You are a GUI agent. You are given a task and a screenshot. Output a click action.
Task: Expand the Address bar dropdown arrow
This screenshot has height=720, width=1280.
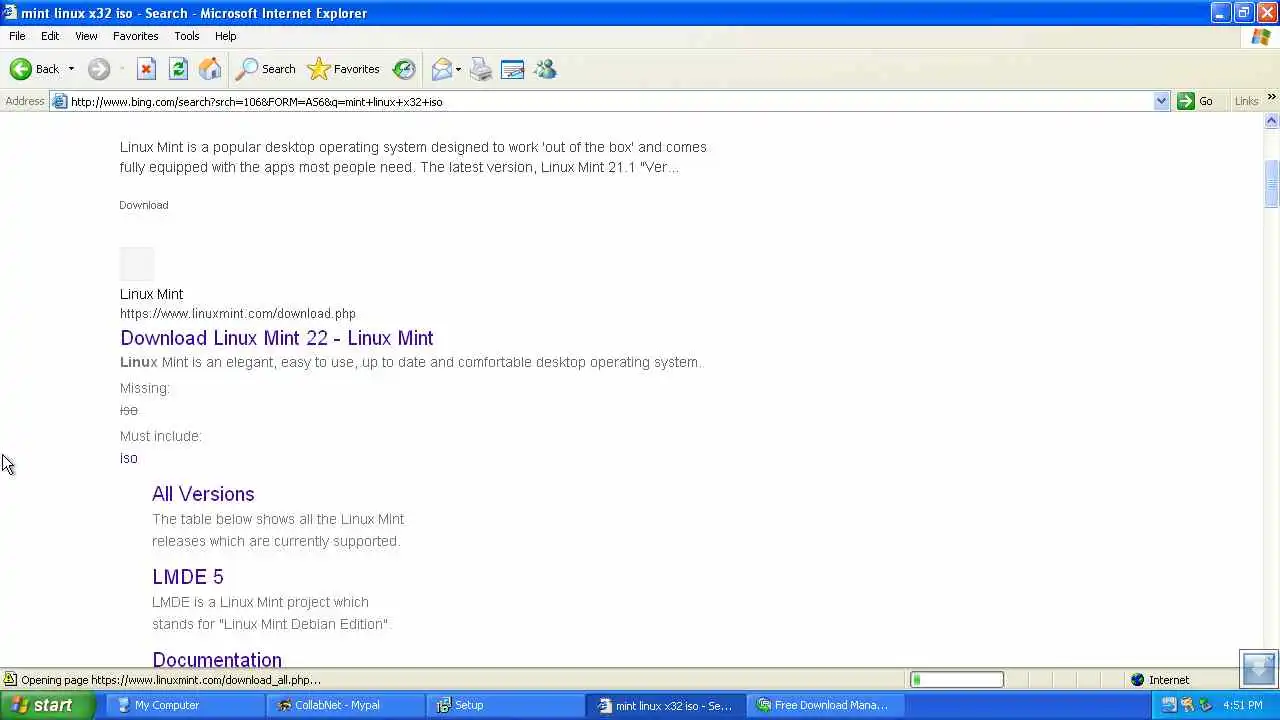click(x=1161, y=101)
